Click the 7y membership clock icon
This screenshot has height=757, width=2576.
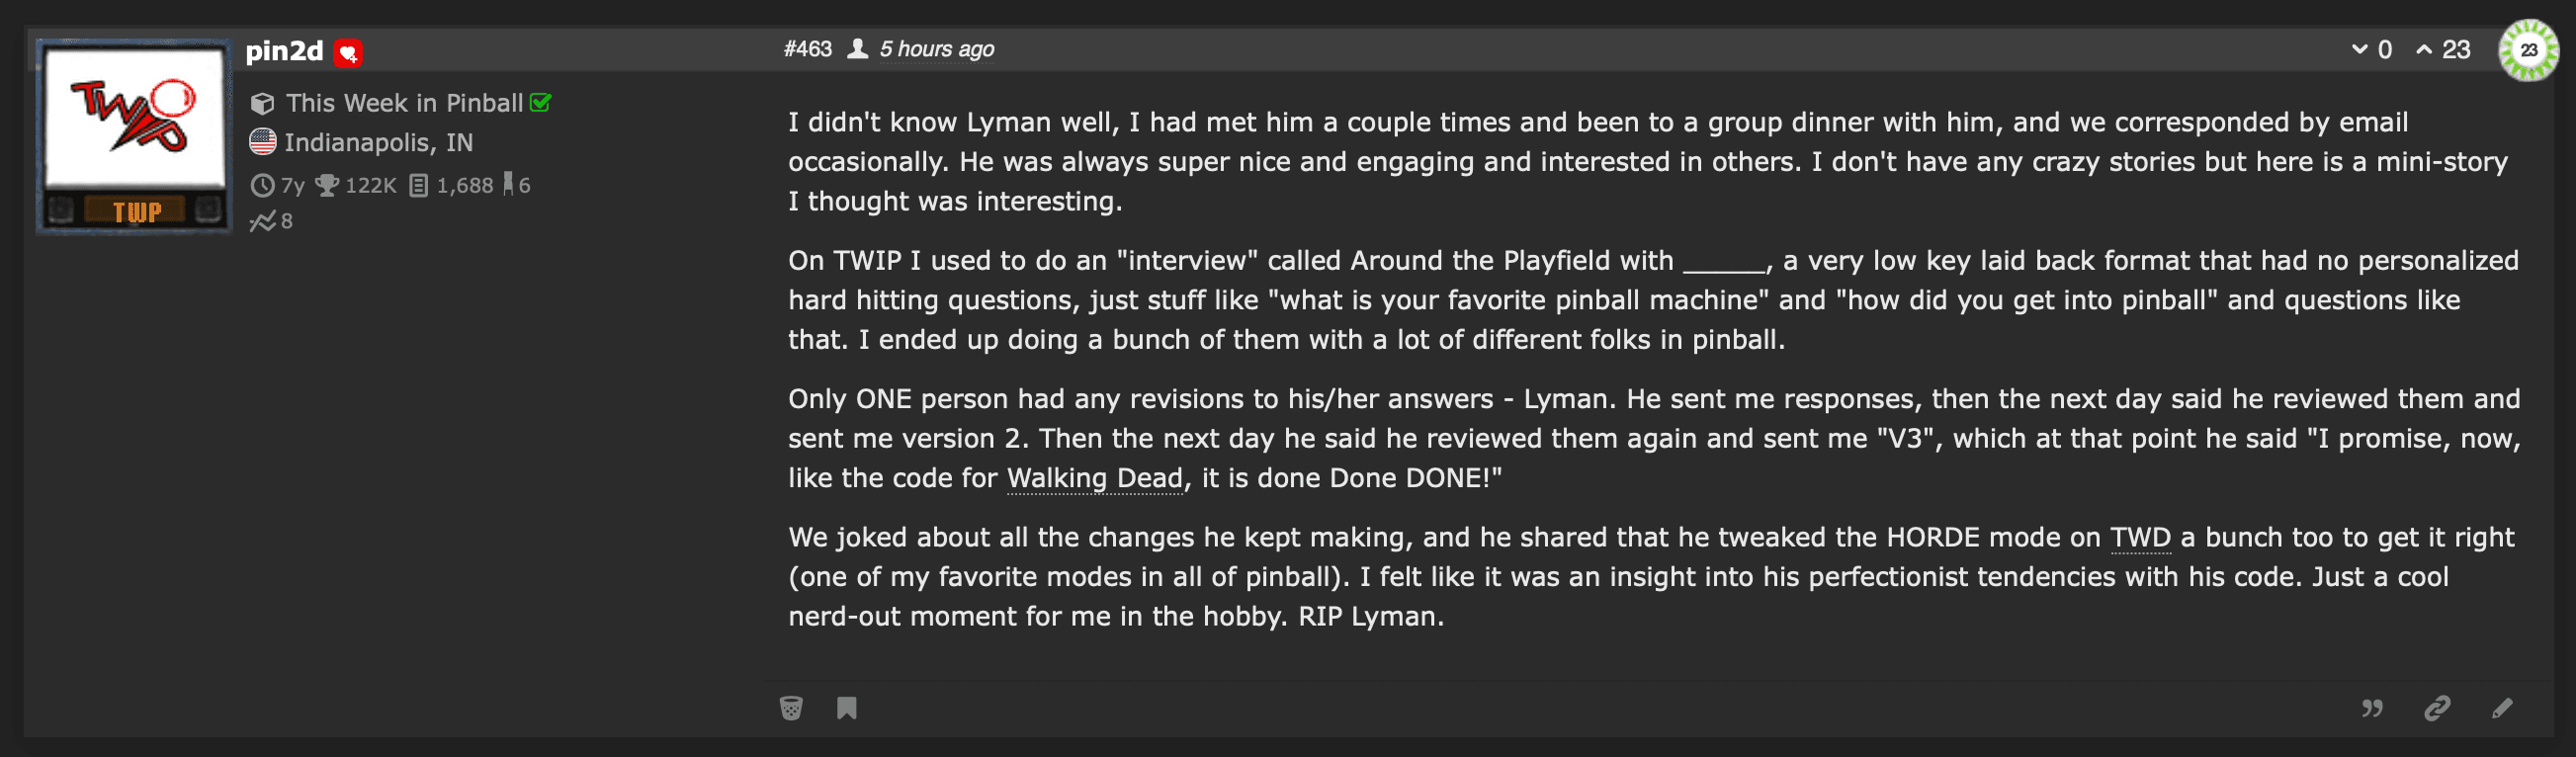[x=262, y=184]
